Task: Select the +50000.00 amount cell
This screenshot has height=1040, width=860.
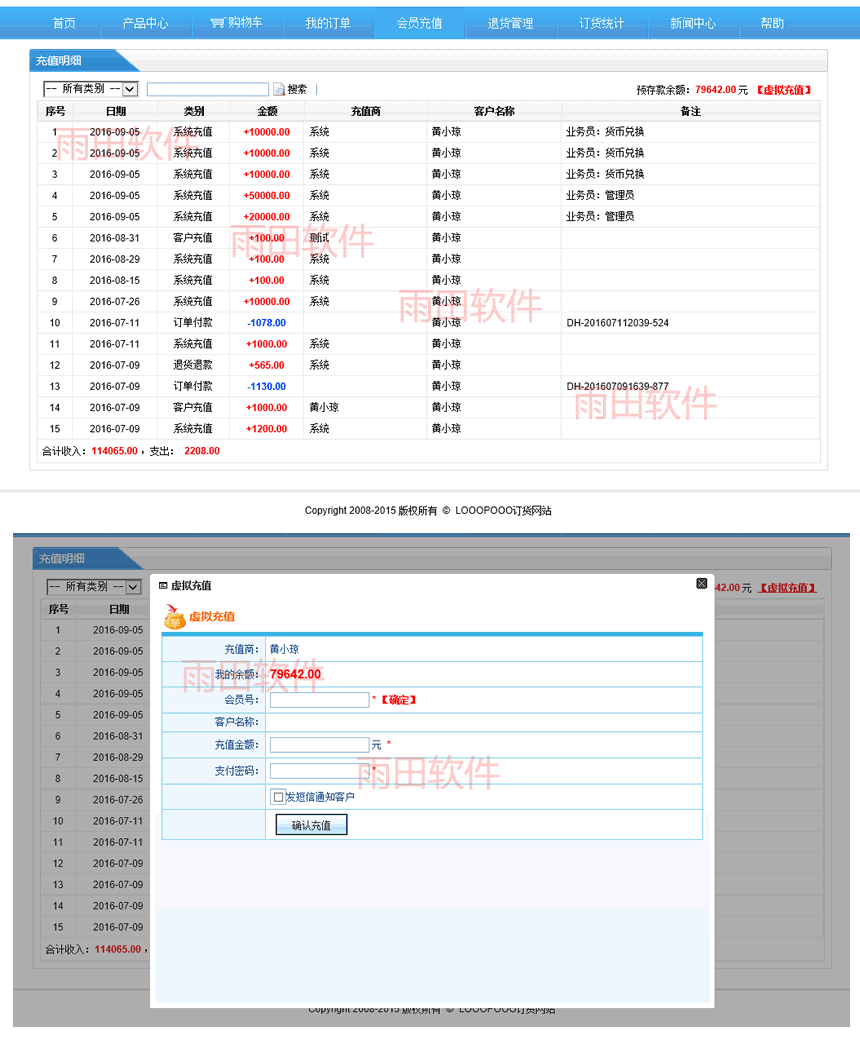Action: click(x=267, y=196)
